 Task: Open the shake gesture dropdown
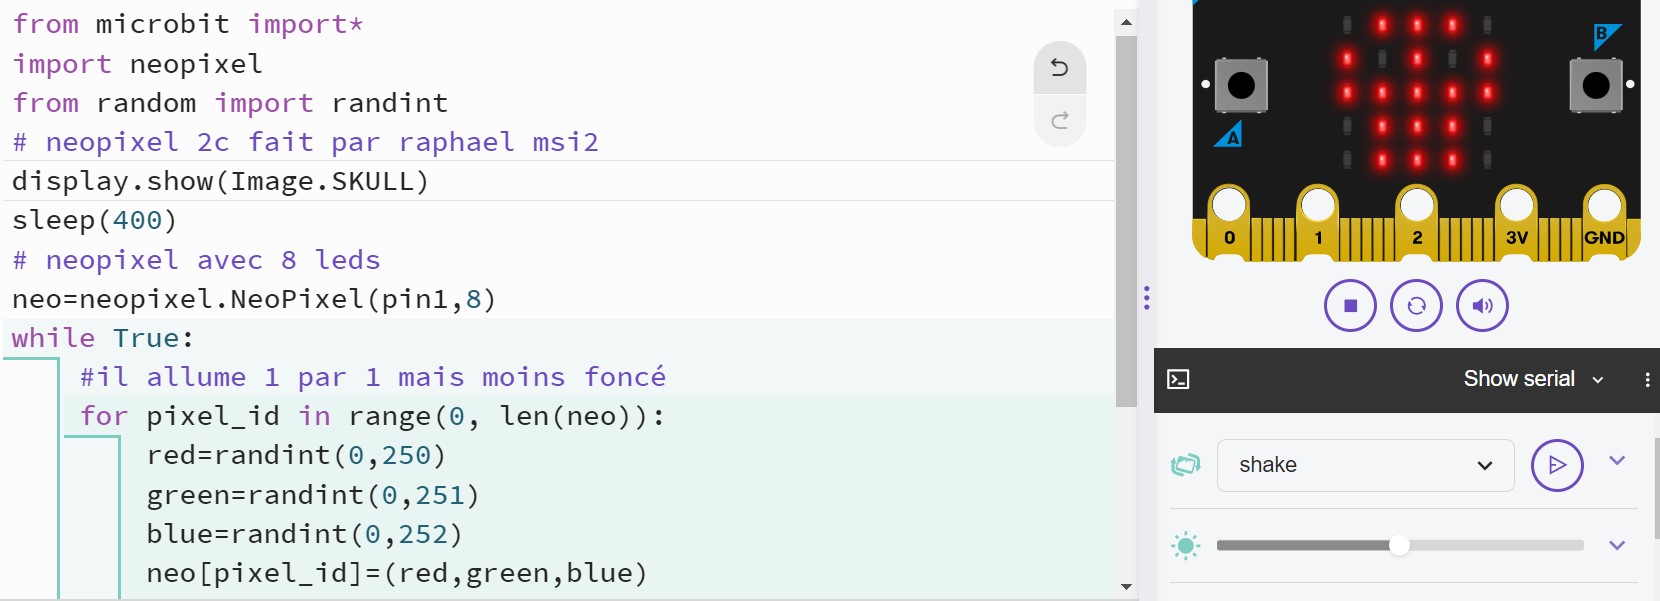[1365, 465]
